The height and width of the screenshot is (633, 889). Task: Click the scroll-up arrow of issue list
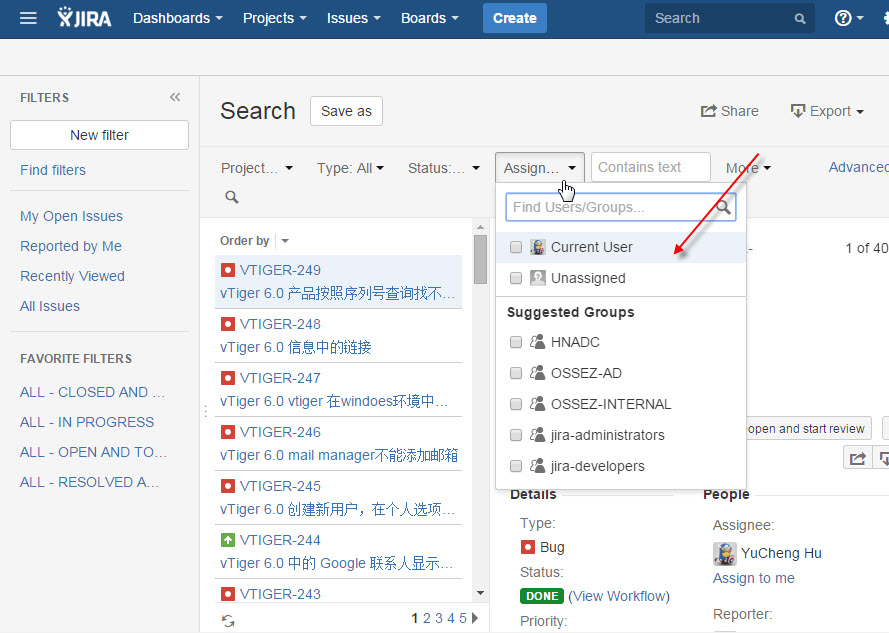[480, 227]
